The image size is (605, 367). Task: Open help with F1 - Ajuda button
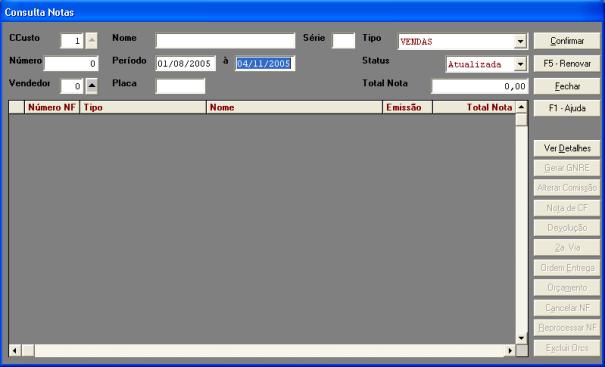[567, 108]
